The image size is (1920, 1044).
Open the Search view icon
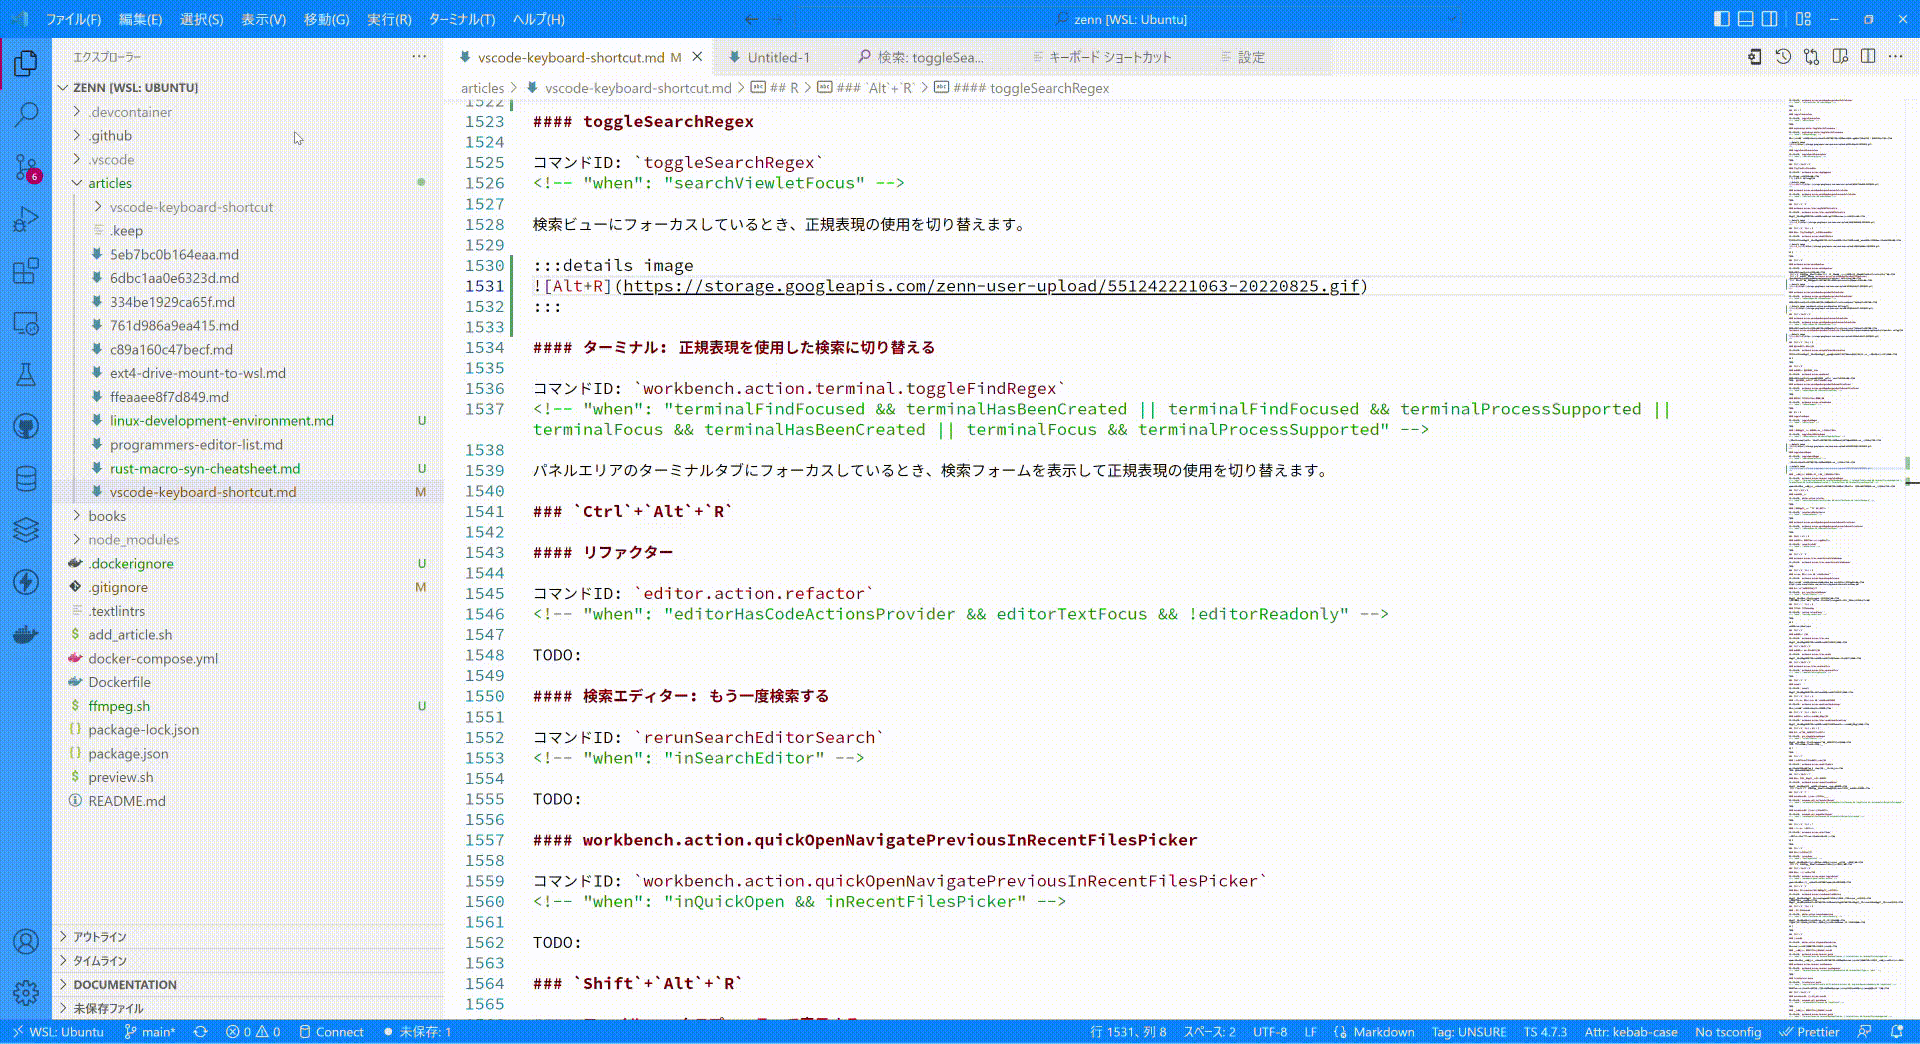tap(26, 115)
